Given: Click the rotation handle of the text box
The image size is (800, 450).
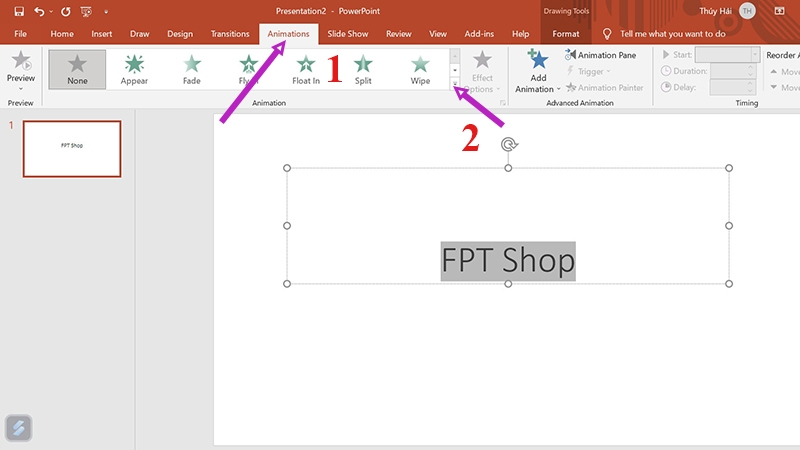Looking at the screenshot, I should 508,145.
